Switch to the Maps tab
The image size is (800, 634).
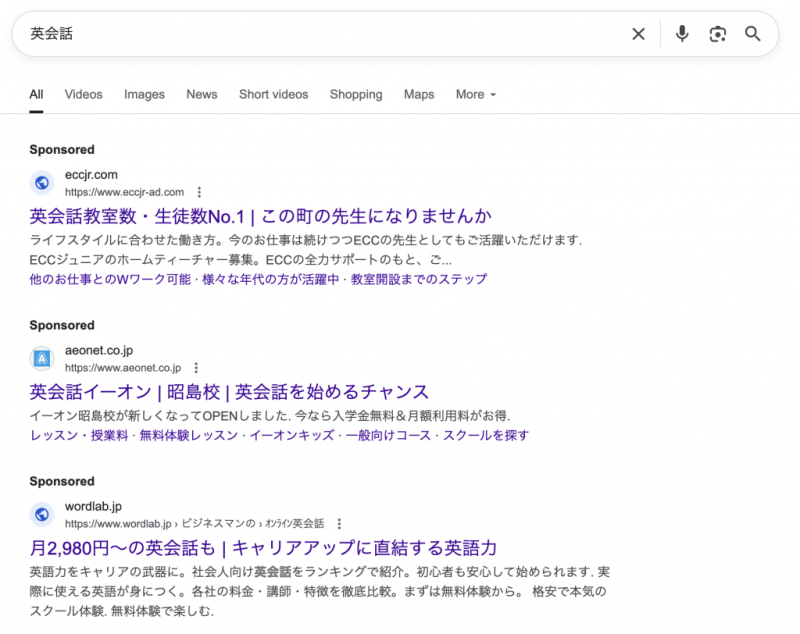coord(419,94)
